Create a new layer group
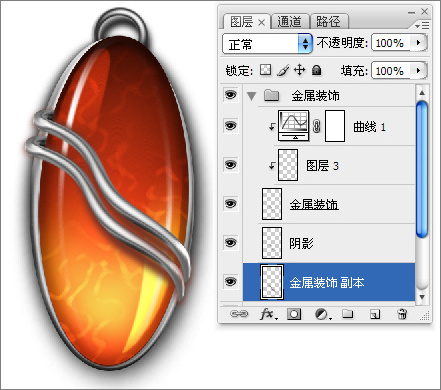Screen dimensions: 441x390 point(348,314)
